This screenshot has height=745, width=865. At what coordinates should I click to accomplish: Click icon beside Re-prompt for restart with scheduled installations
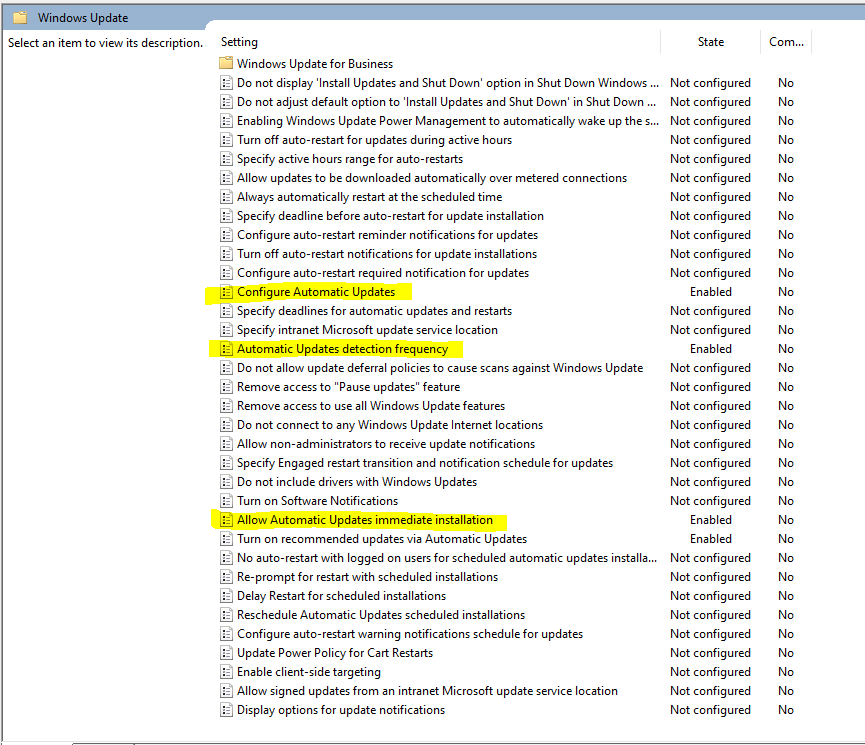(x=226, y=577)
